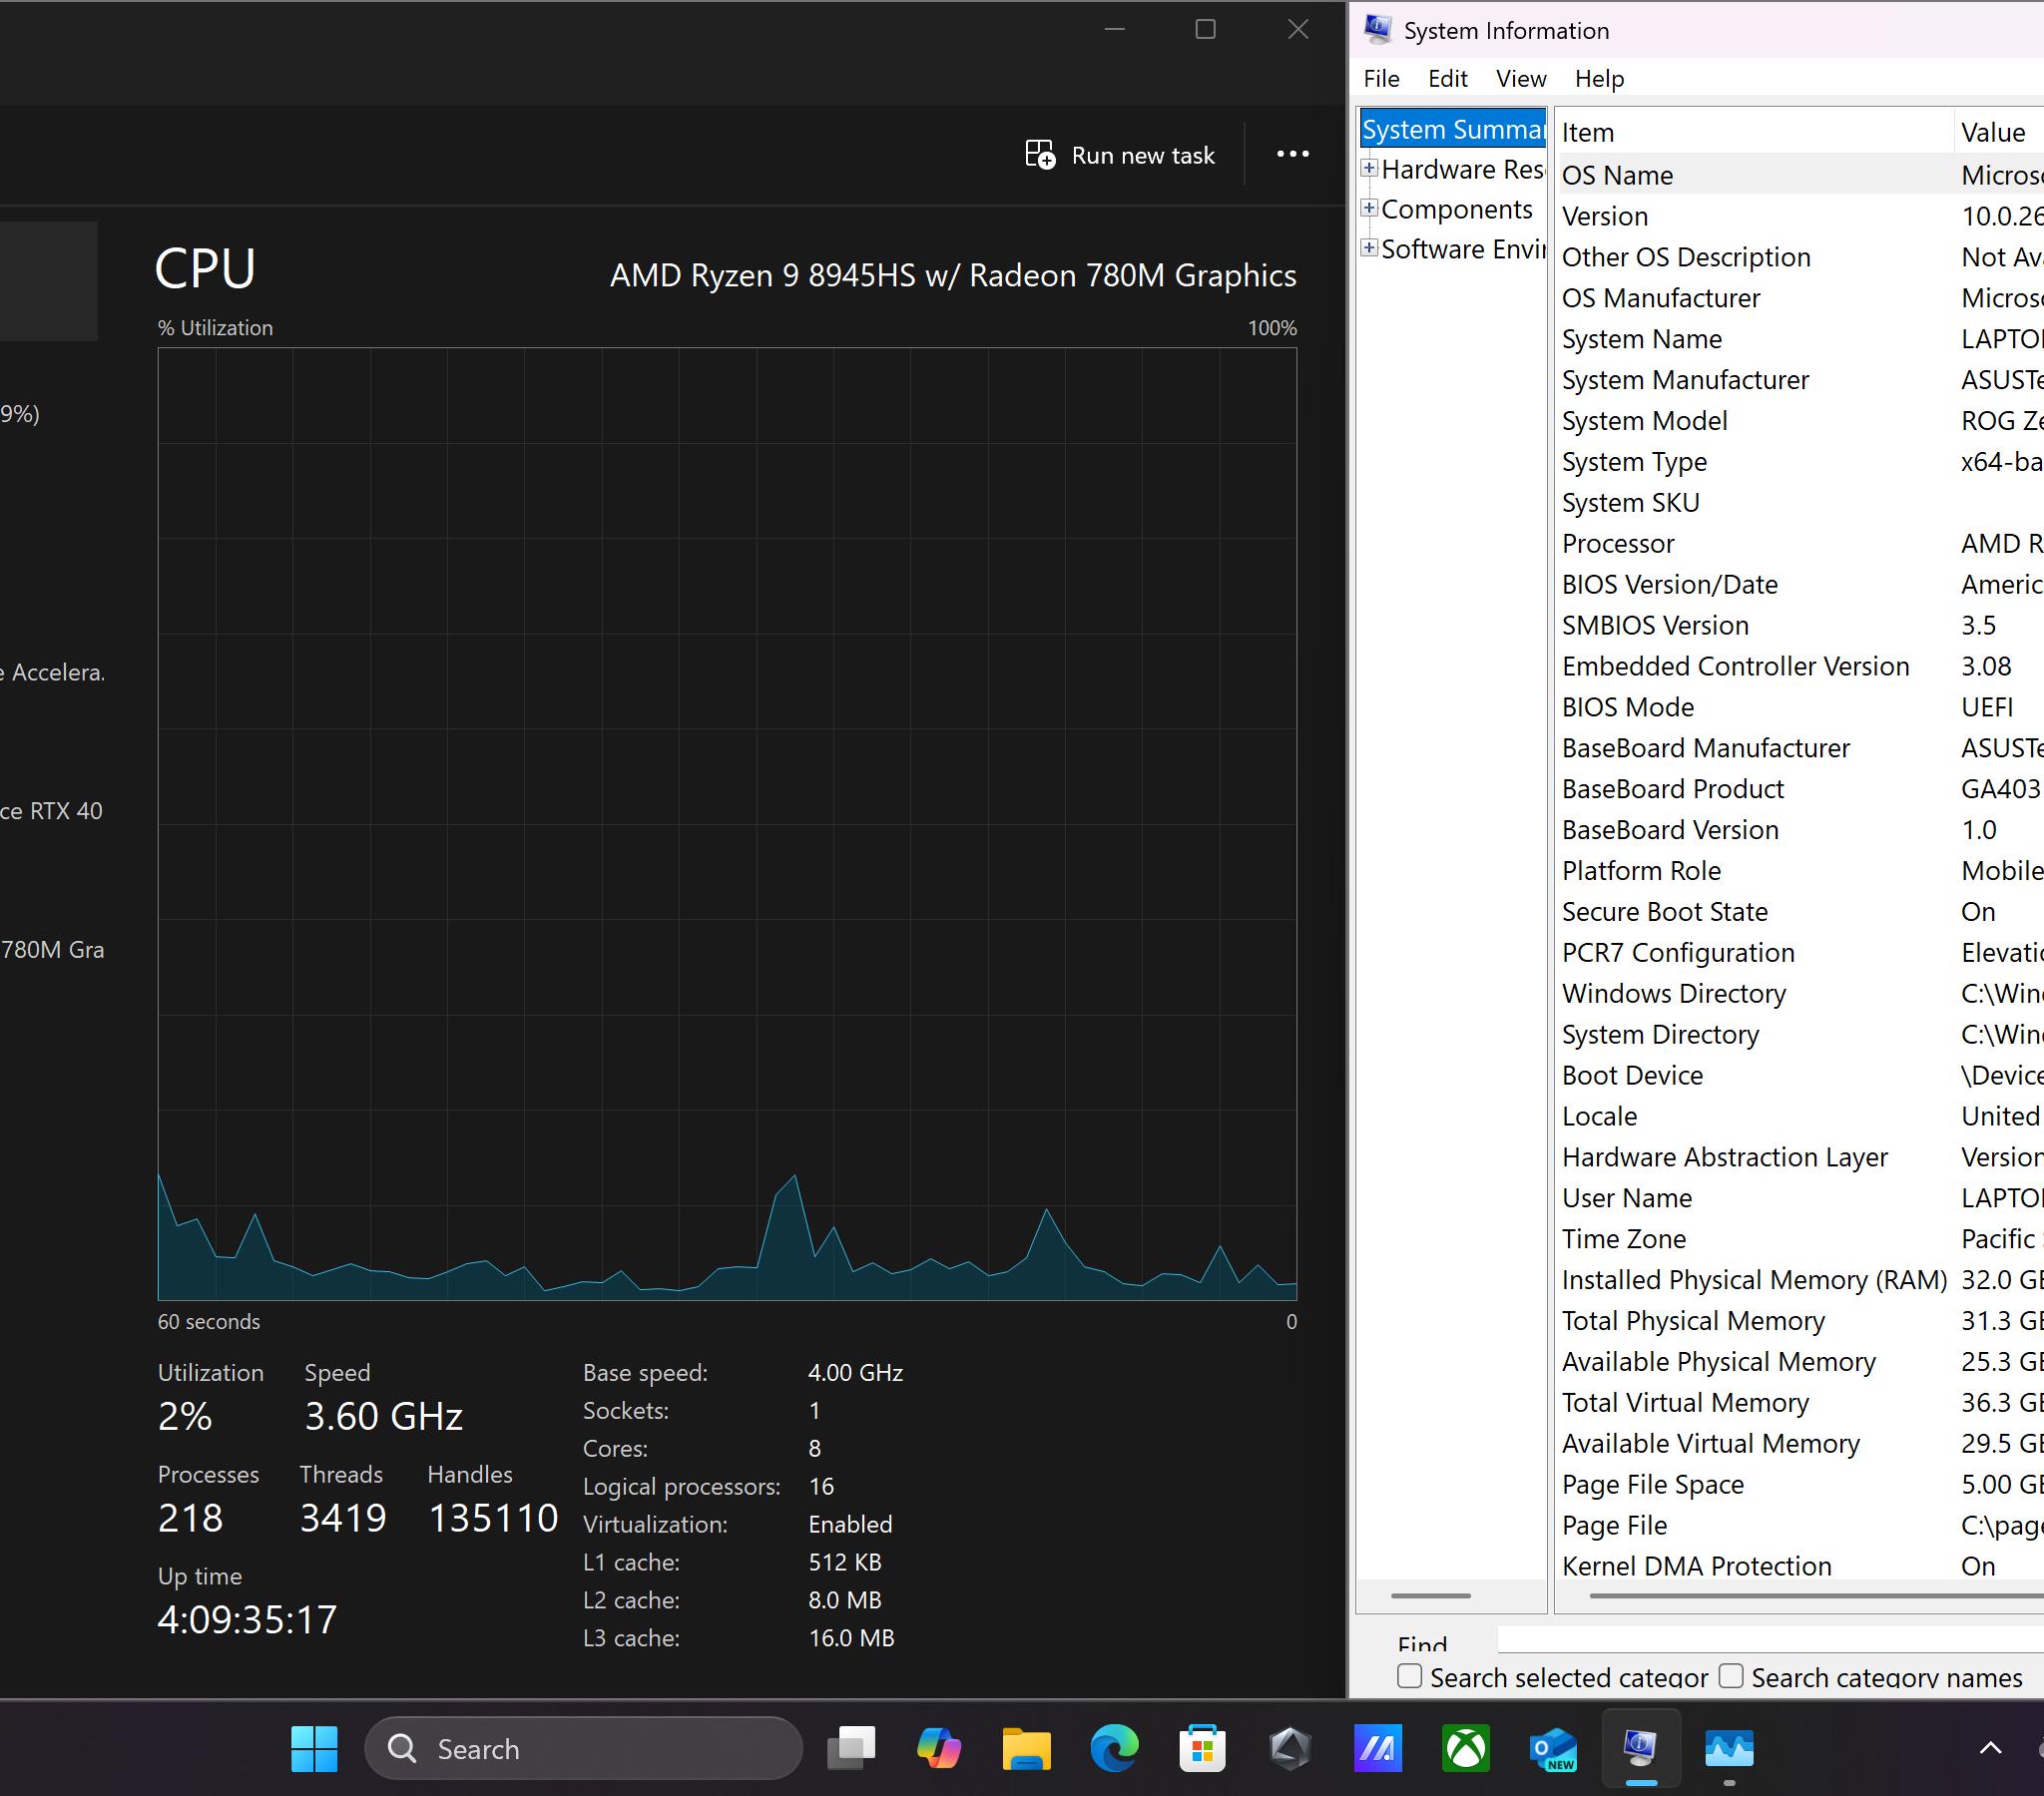Image resolution: width=2044 pixels, height=1796 pixels.
Task: Open the Help menu in System Information
Action: click(x=1599, y=78)
